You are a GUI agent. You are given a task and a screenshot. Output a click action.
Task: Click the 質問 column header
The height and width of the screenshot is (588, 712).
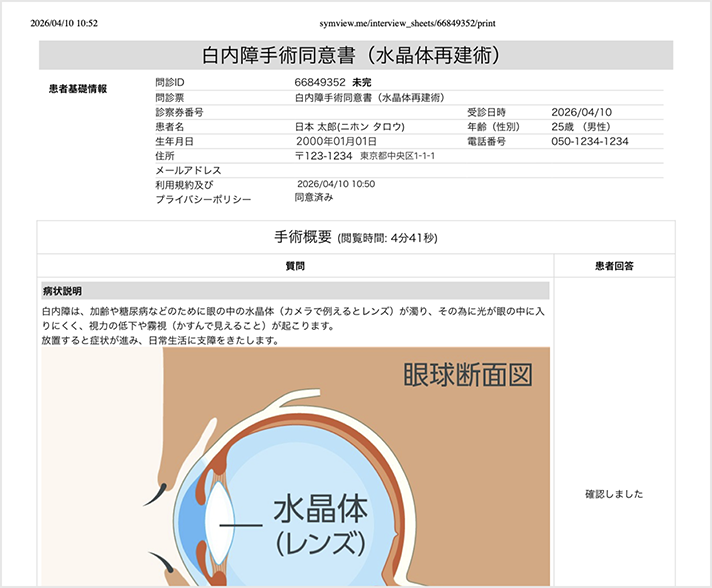(x=295, y=266)
